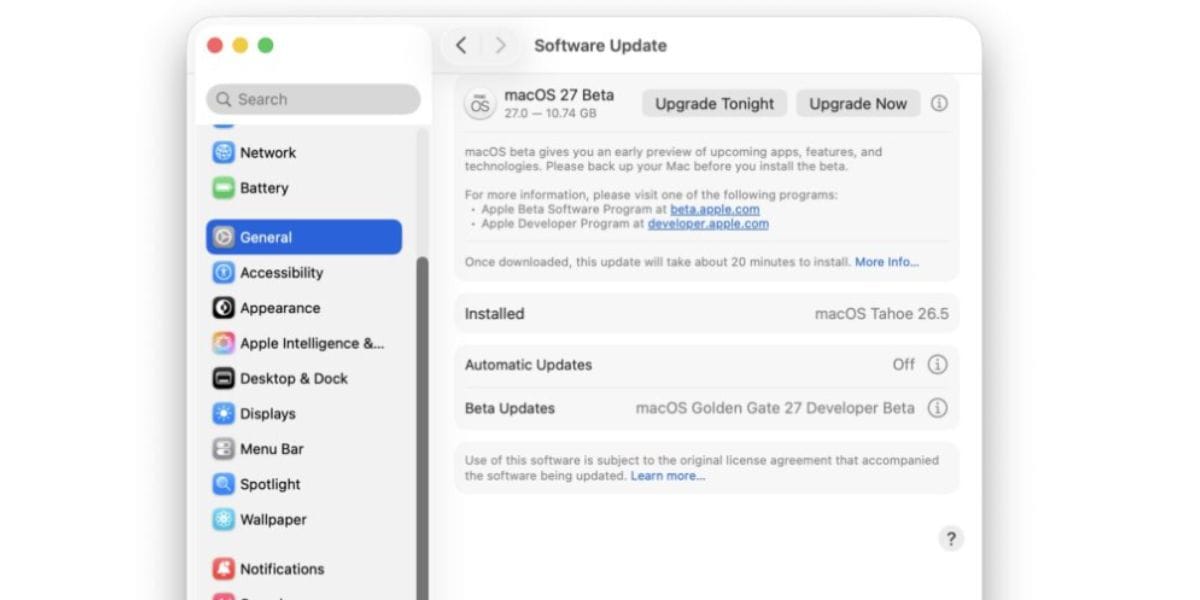This screenshot has width=1200, height=600.
Task: Open the Battery icon in sidebar
Action: pyautogui.click(x=223, y=188)
